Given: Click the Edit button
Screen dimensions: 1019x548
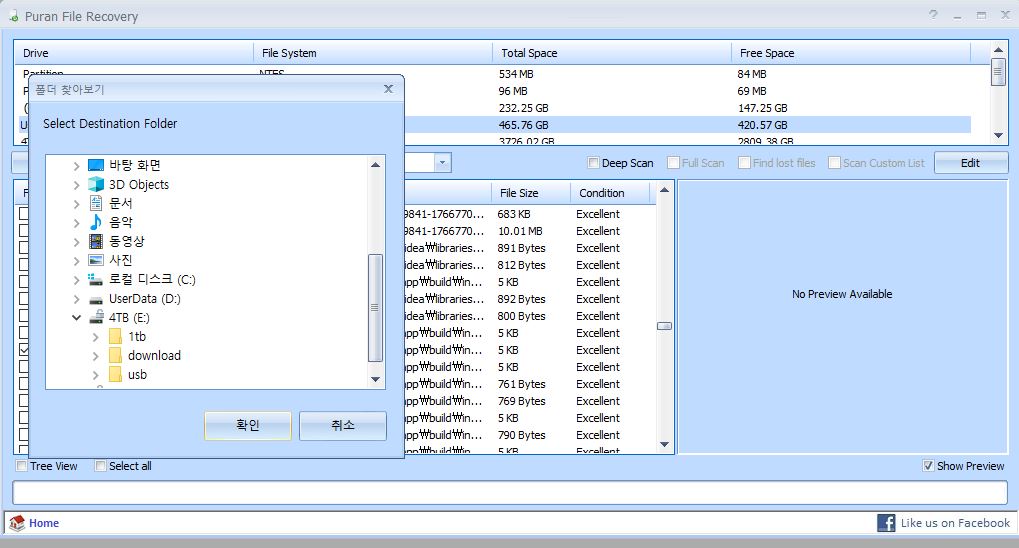Looking at the screenshot, I should point(971,163).
